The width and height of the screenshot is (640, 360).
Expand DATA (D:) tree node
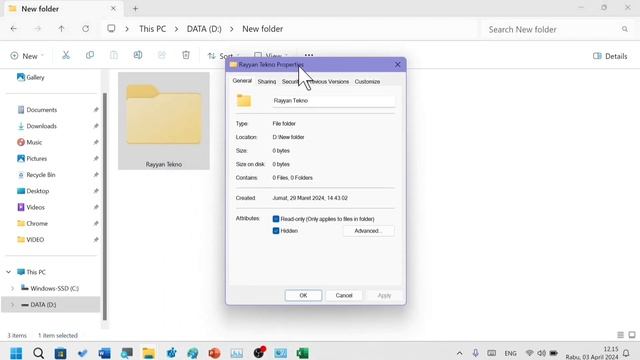click(x=12, y=304)
